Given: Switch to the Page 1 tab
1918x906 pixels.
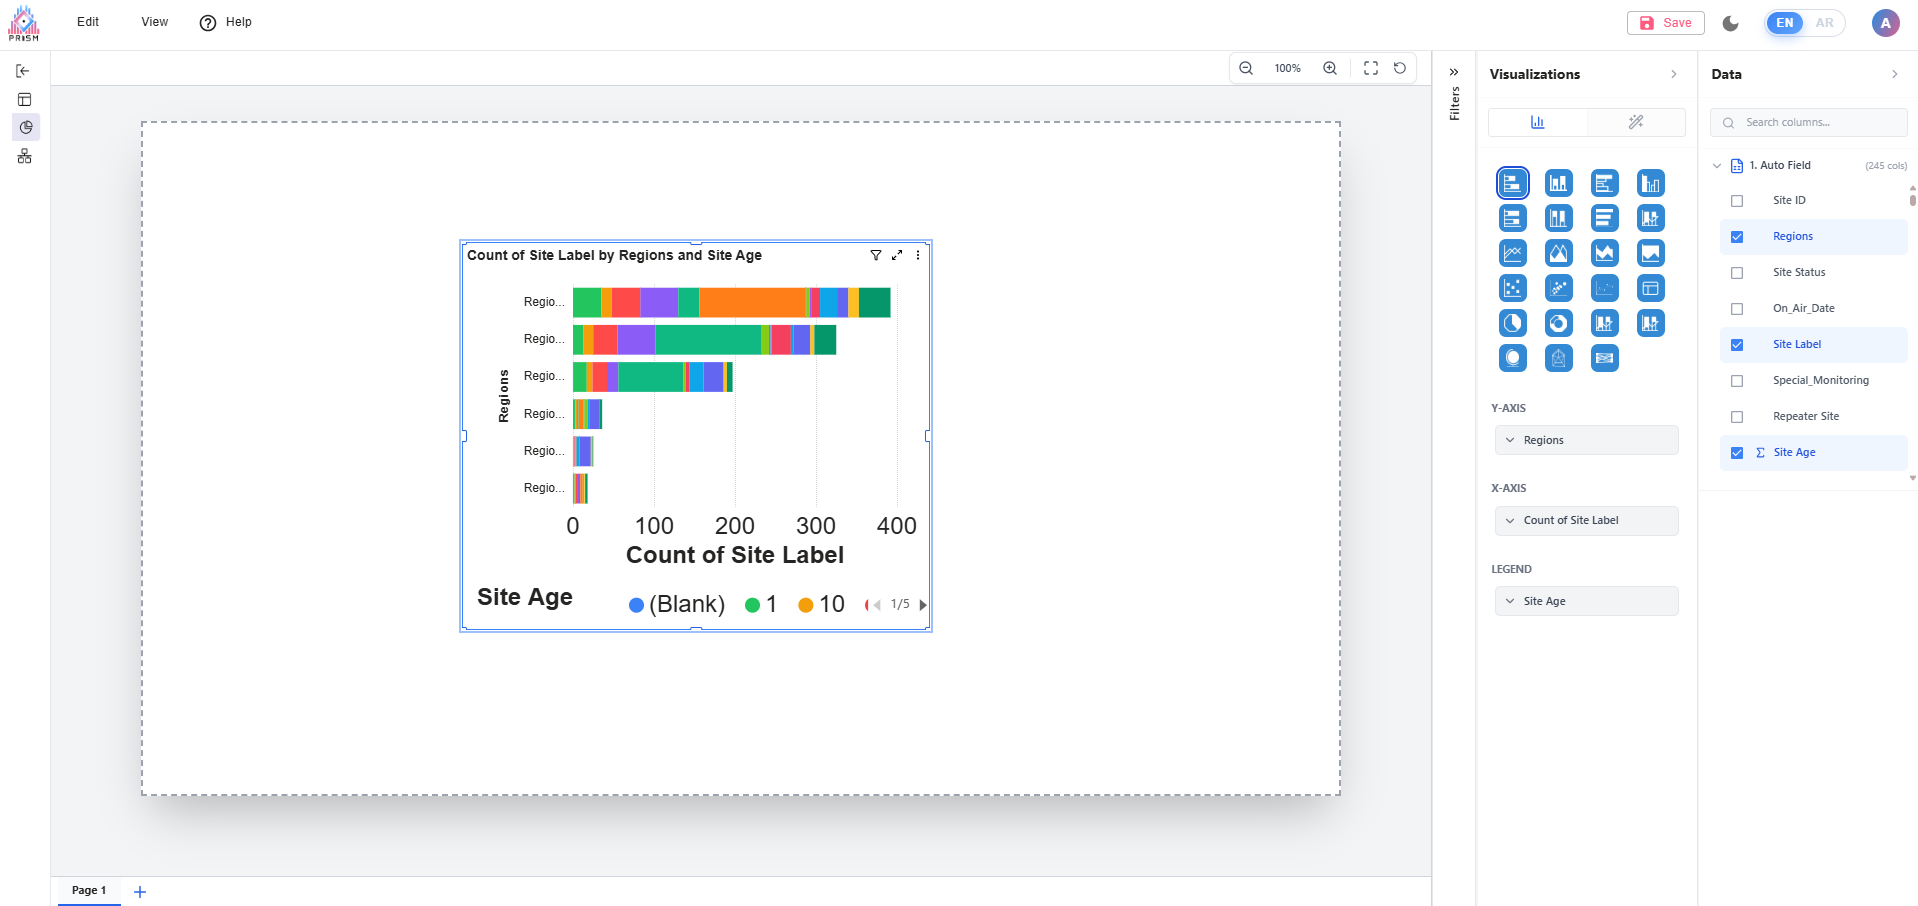Looking at the screenshot, I should [88, 890].
